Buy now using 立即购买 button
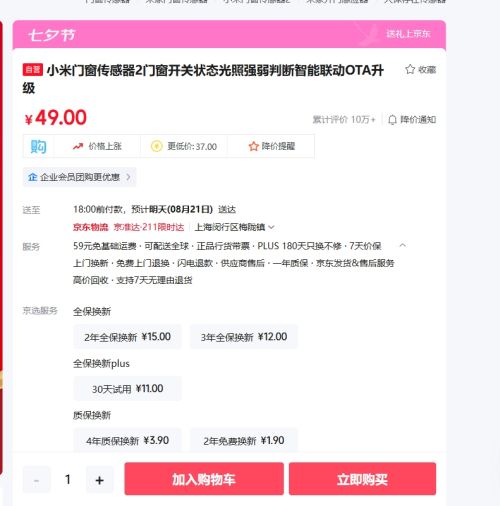 coord(362,479)
